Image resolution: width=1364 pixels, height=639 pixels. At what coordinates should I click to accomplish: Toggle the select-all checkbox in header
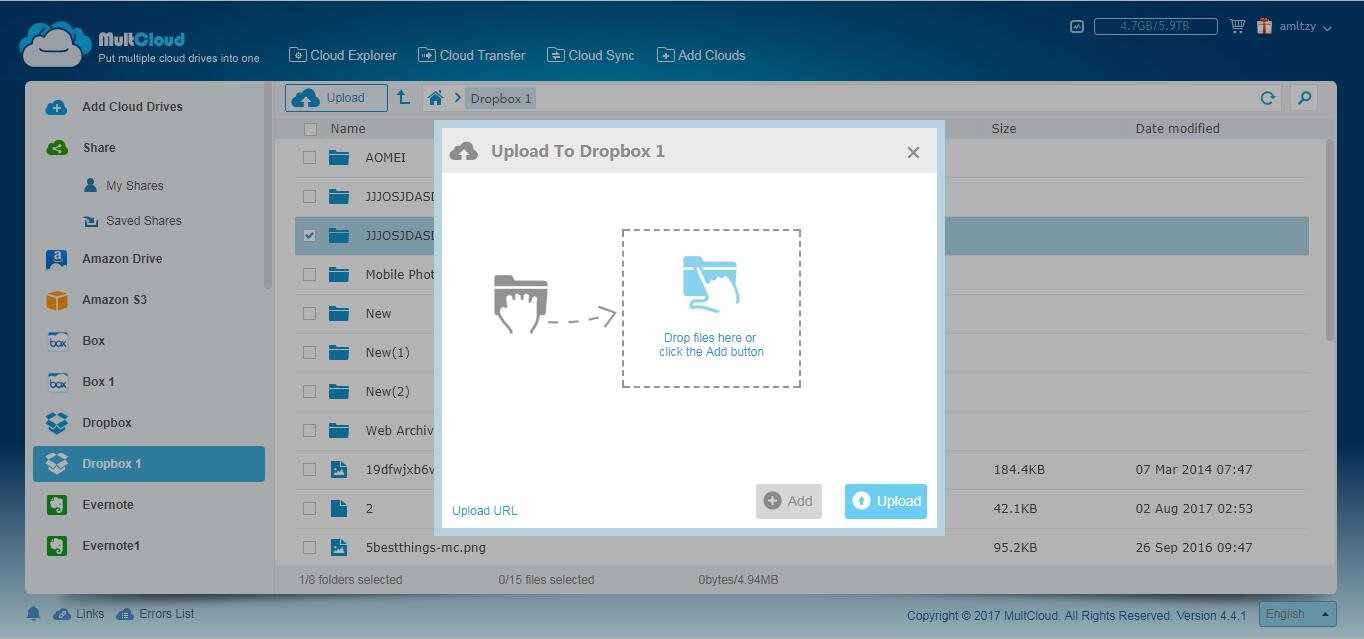coord(310,128)
